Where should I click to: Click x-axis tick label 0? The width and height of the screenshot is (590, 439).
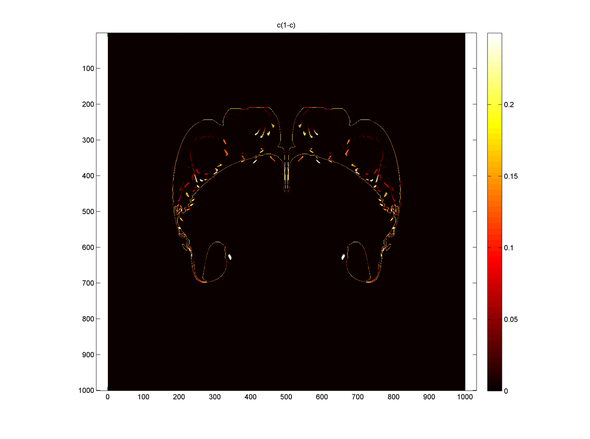pos(108,397)
